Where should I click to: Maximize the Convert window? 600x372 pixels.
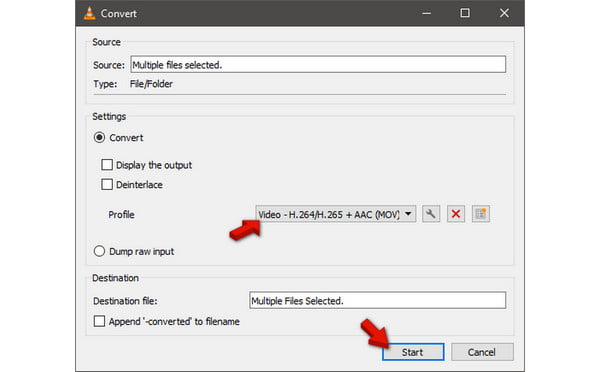coord(465,13)
